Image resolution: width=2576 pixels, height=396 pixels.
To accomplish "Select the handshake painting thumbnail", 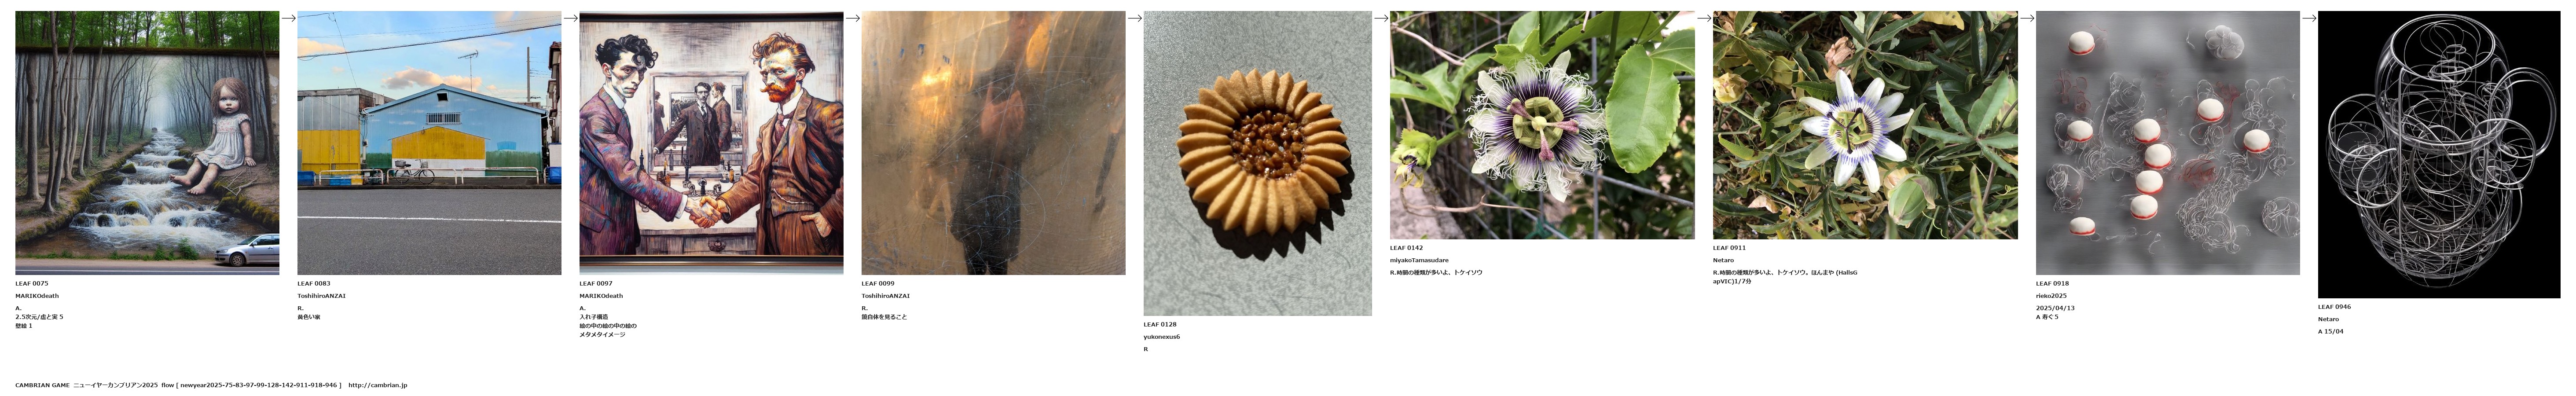I will point(711,143).
